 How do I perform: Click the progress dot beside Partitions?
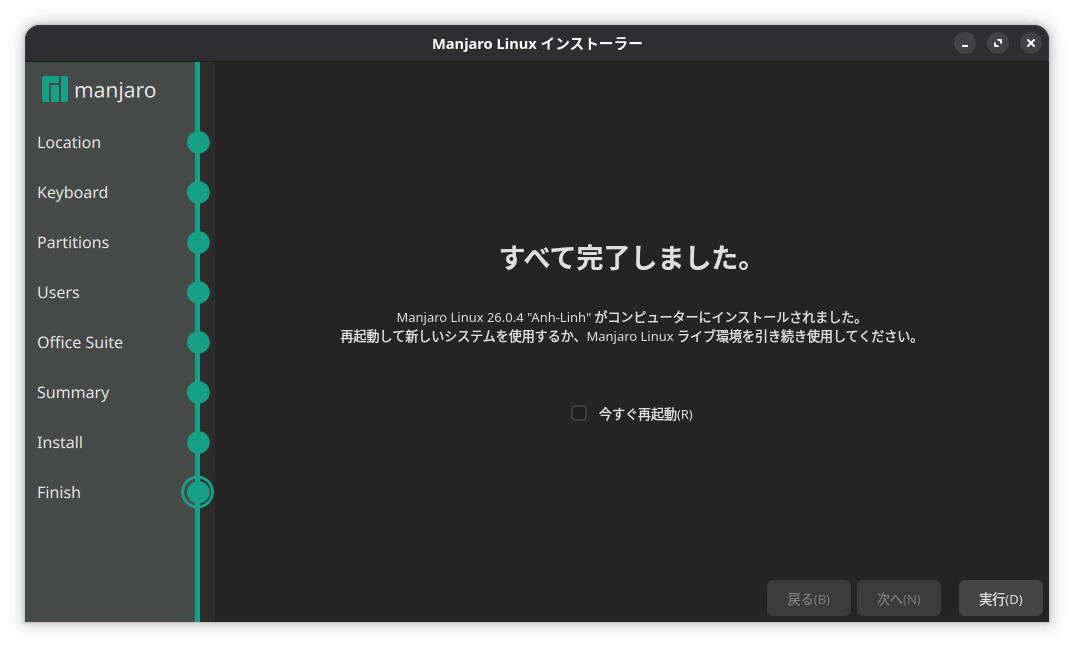click(x=198, y=242)
